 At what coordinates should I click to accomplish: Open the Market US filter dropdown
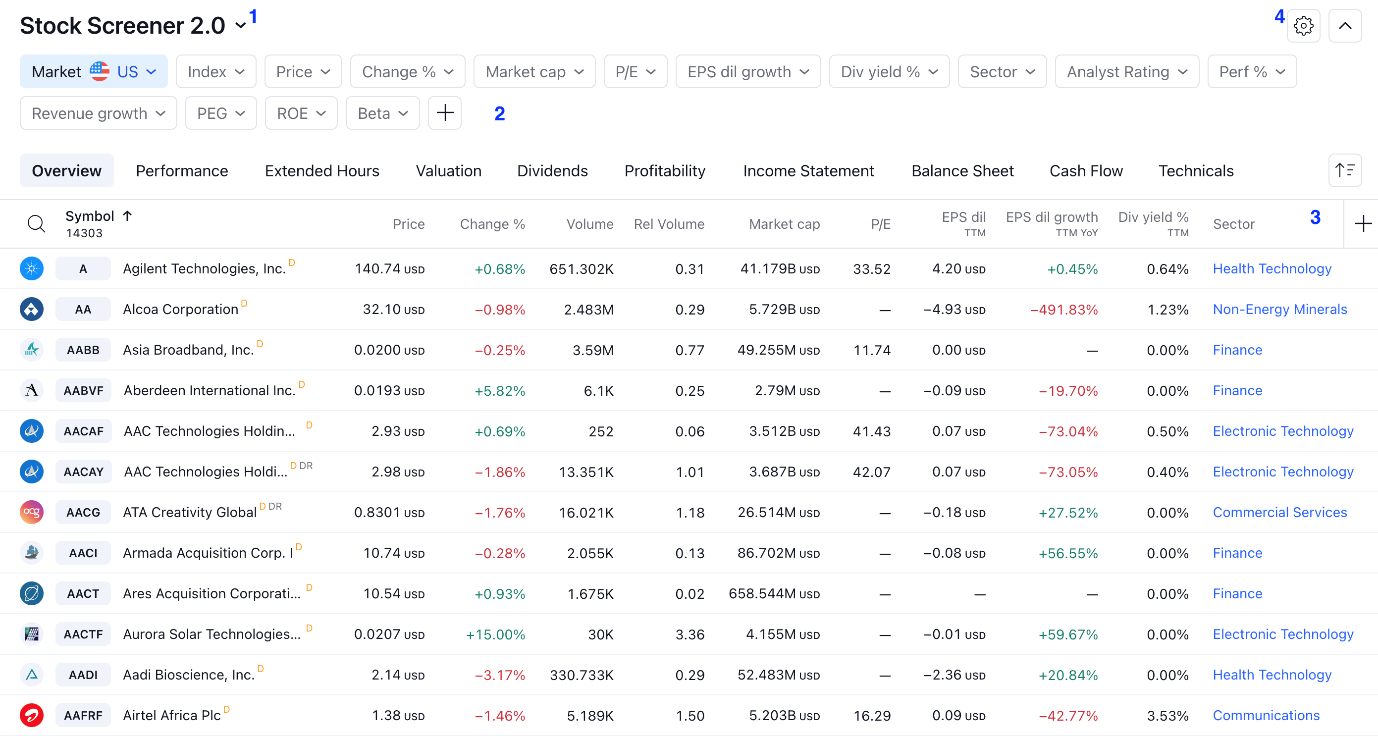94,71
